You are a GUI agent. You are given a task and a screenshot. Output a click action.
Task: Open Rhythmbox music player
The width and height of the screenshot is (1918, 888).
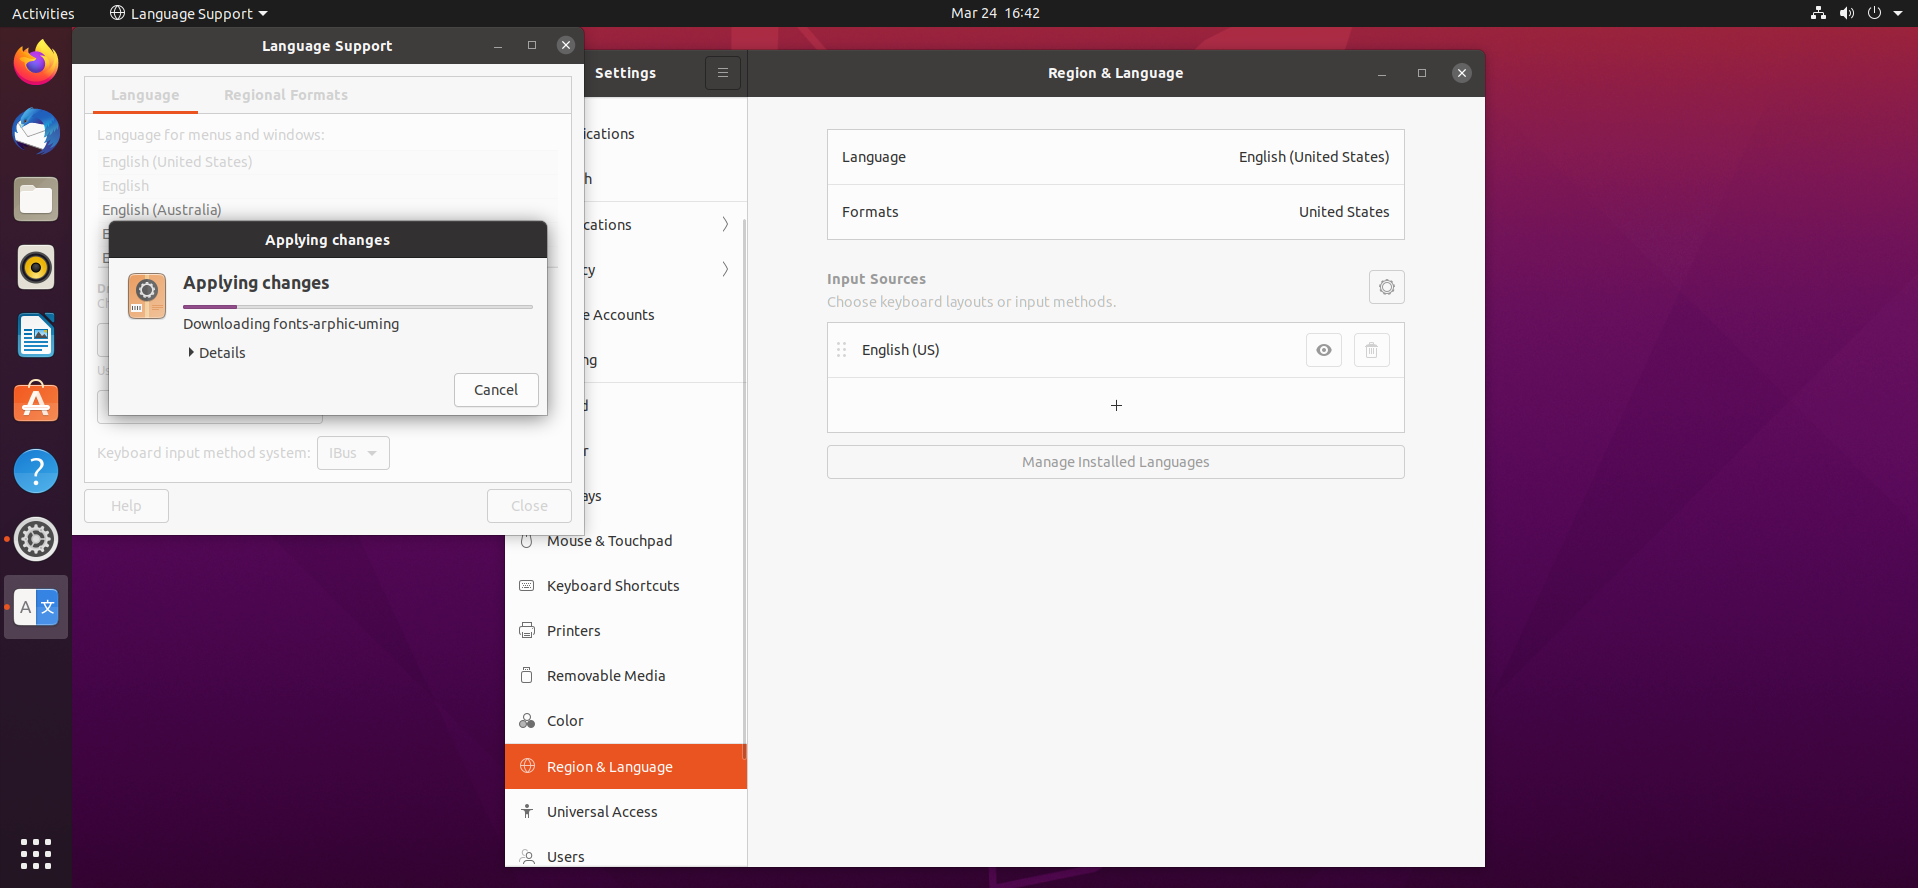36,267
